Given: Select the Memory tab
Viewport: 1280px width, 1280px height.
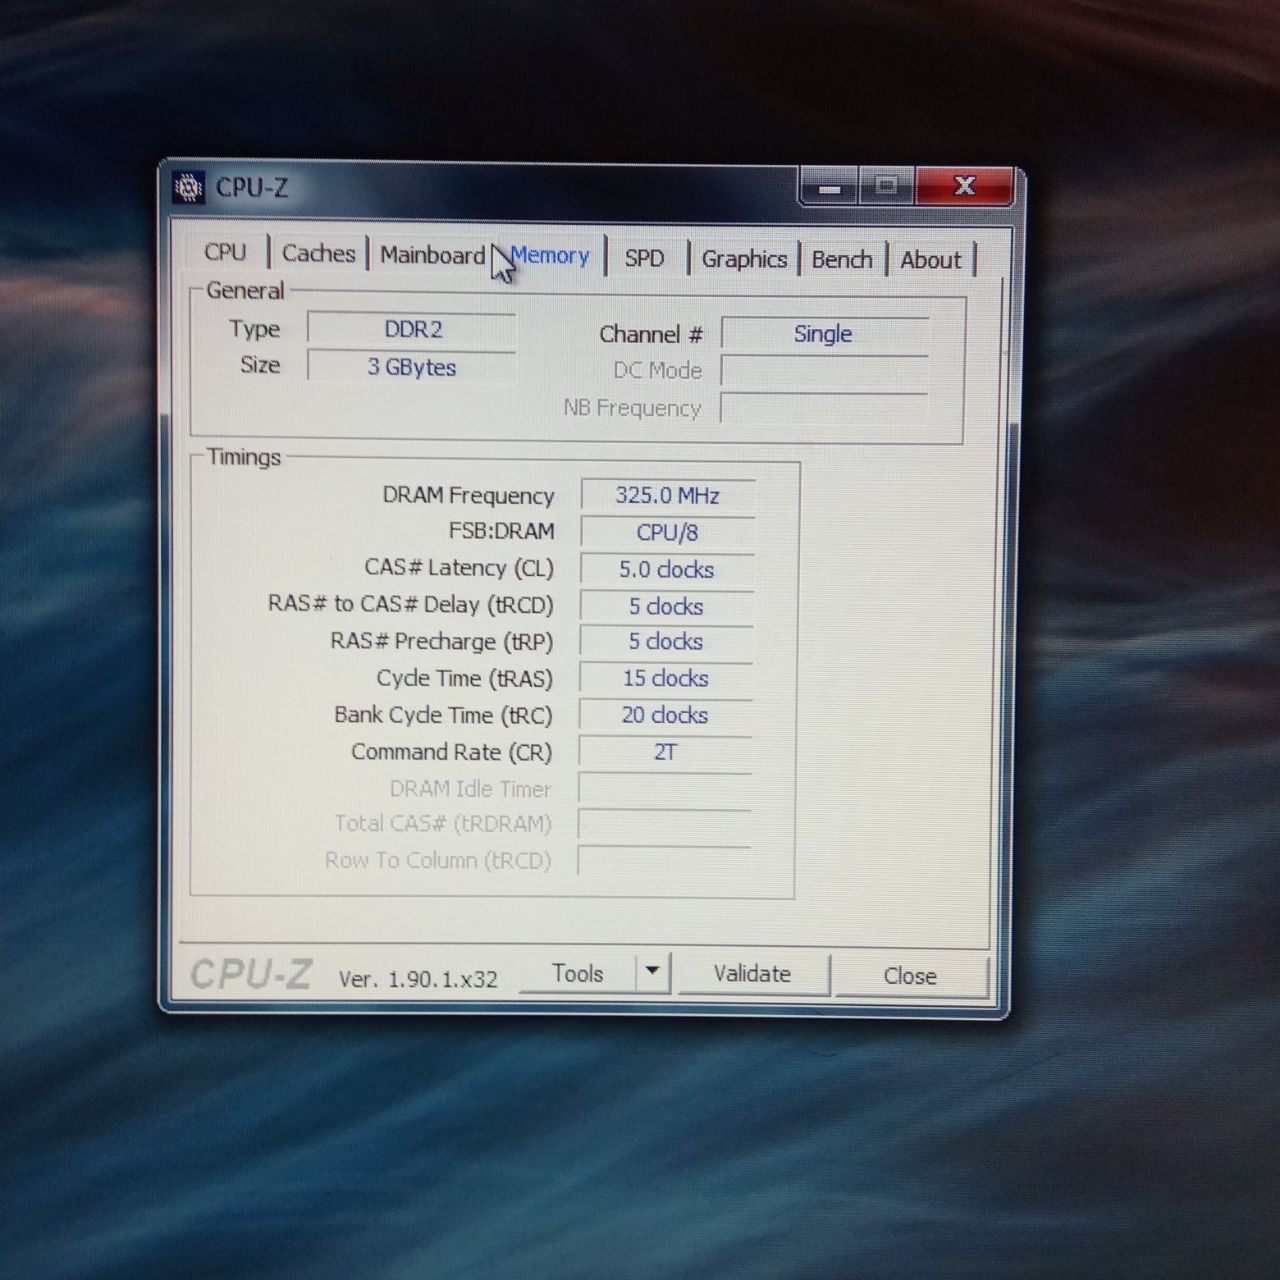Looking at the screenshot, I should pos(550,256).
